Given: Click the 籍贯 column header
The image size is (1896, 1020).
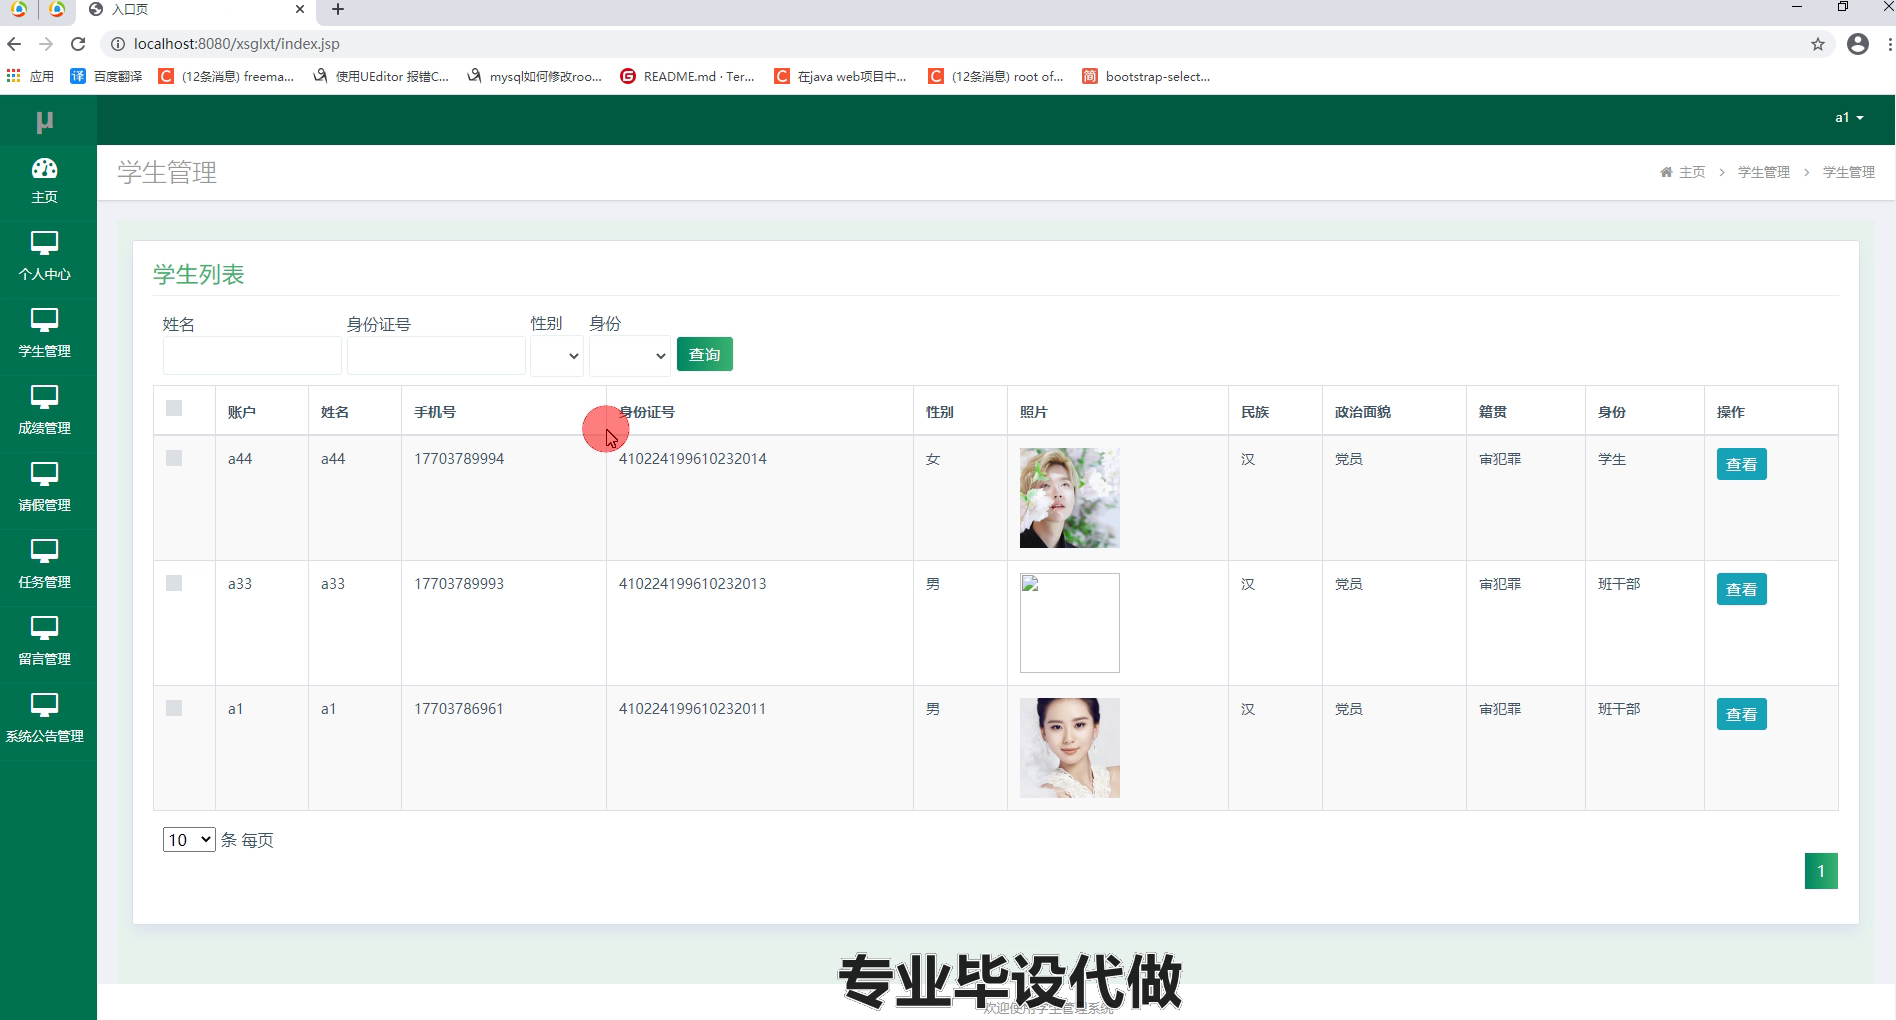Looking at the screenshot, I should pyautogui.click(x=1493, y=412).
